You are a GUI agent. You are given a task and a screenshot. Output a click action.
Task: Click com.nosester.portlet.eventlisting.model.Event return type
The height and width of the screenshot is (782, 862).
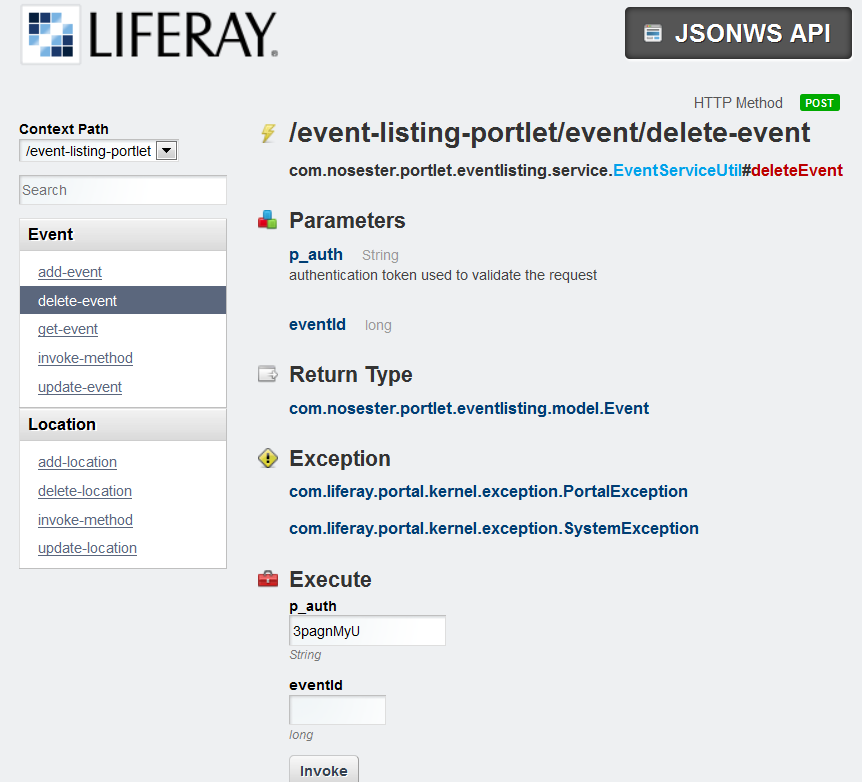pos(469,408)
